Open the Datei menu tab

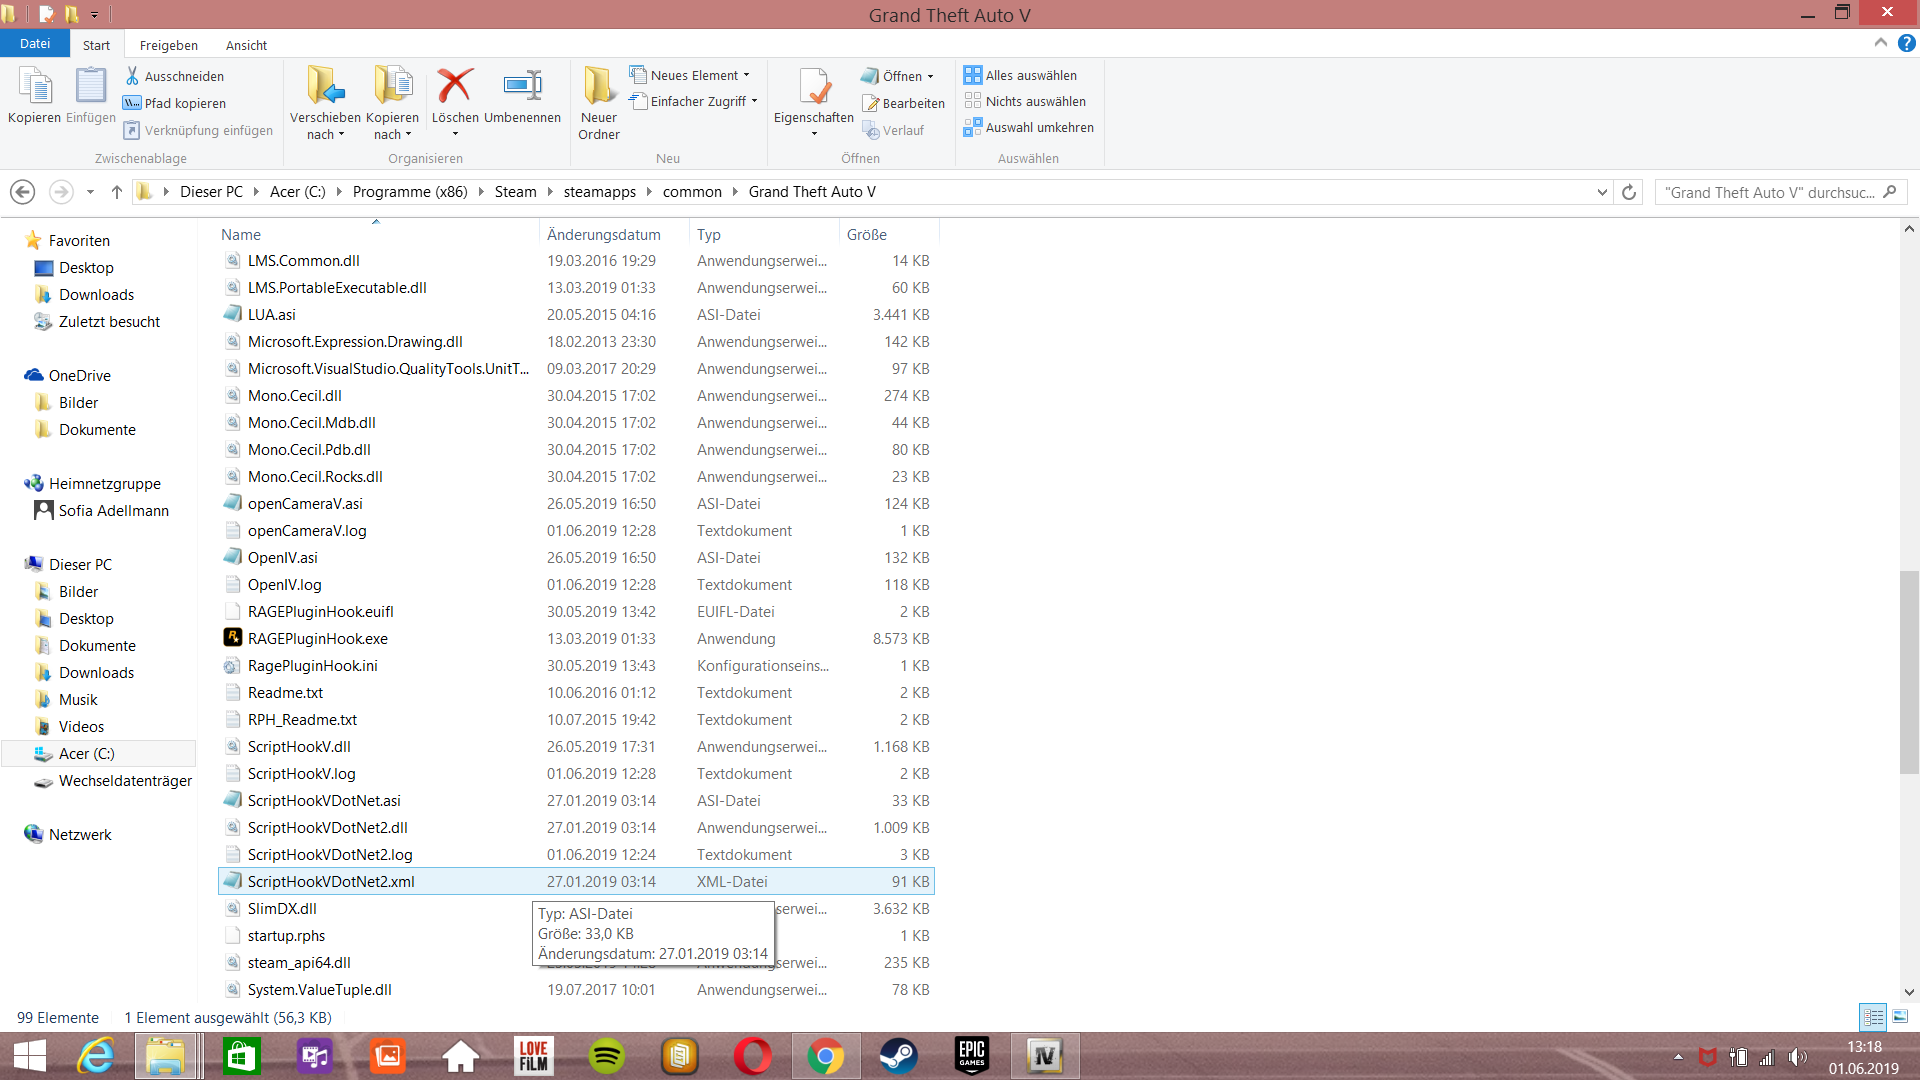35,44
